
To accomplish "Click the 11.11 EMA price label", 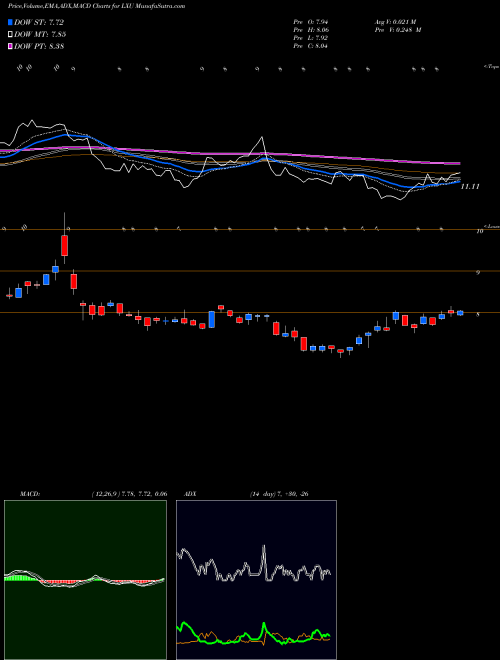I will [x=470, y=186].
